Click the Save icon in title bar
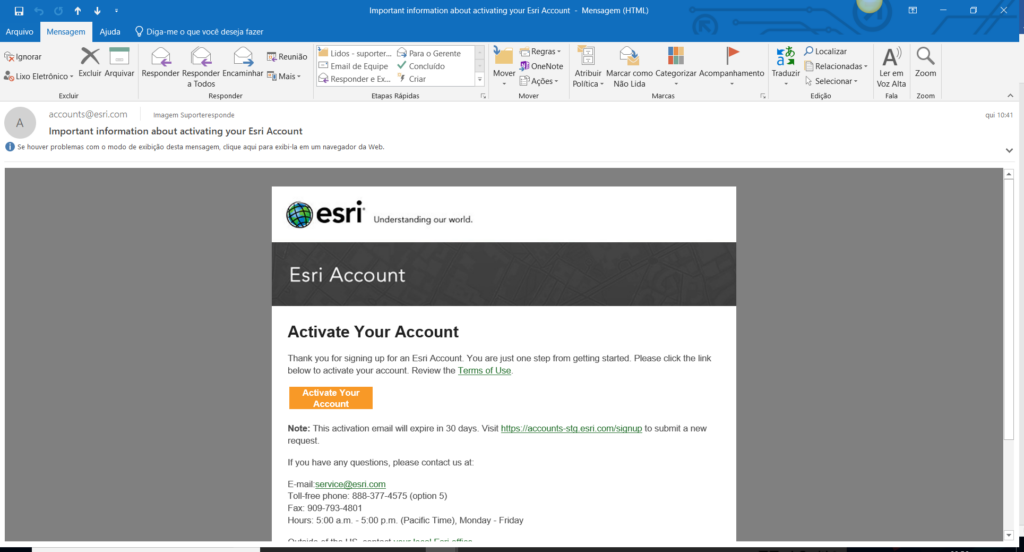Image resolution: width=1024 pixels, height=552 pixels. pos(19,10)
